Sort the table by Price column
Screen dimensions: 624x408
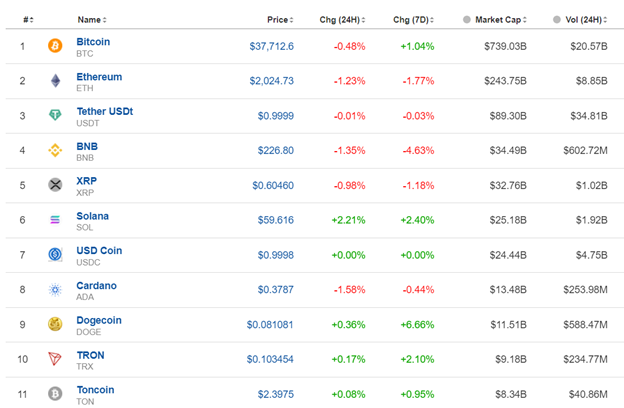[x=280, y=20]
